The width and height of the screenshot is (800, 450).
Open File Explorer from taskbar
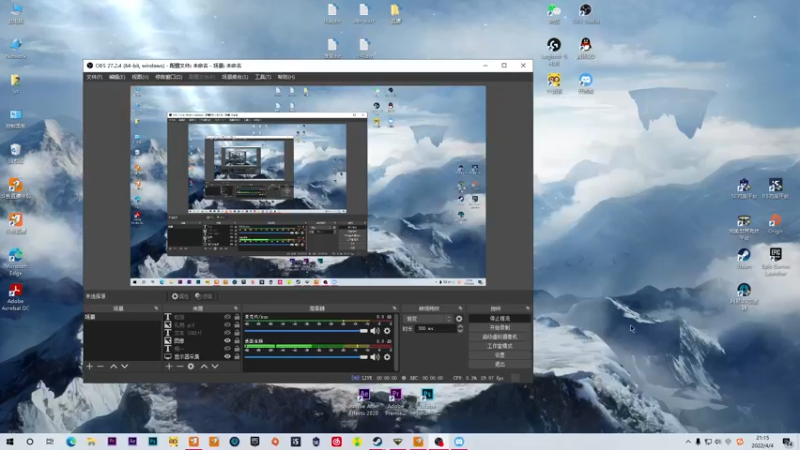point(91,441)
